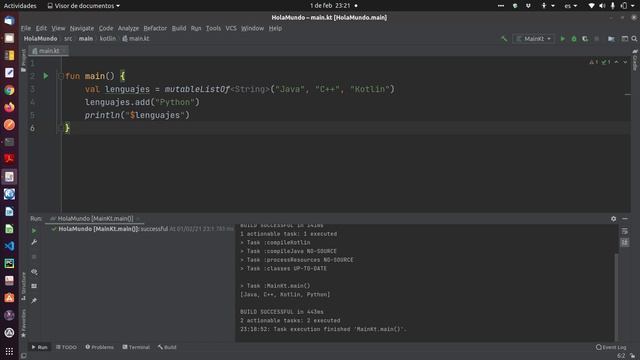Toggle the Project tool window stripe
Screen dimensions: 640x360
pyautogui.click(x=23, y=60)
